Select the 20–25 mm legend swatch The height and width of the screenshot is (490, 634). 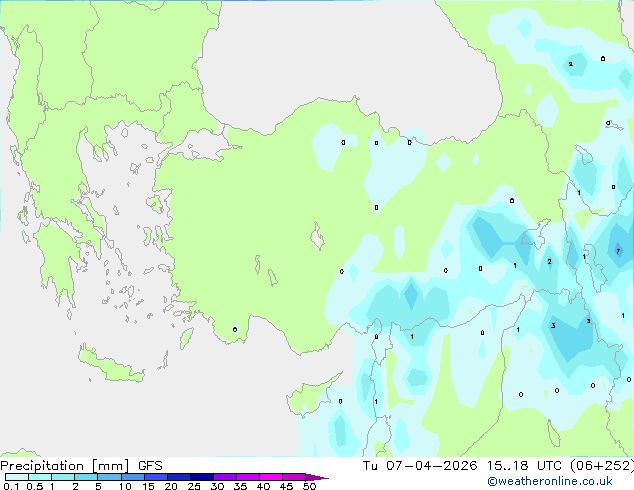point(178,477)
